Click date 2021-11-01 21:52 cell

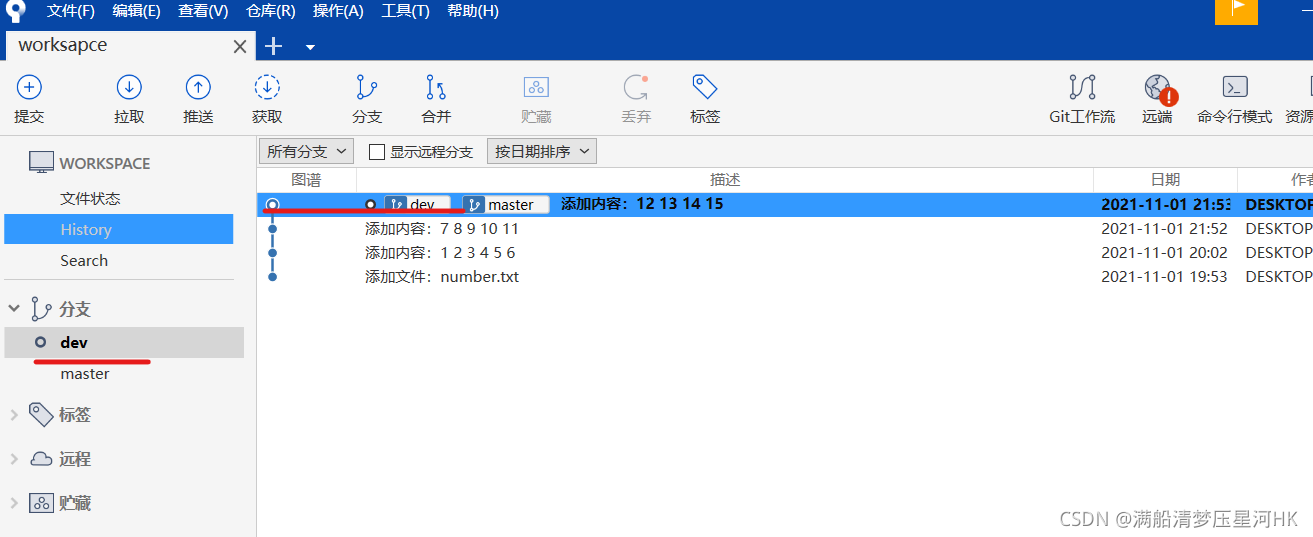(1164, 228)
